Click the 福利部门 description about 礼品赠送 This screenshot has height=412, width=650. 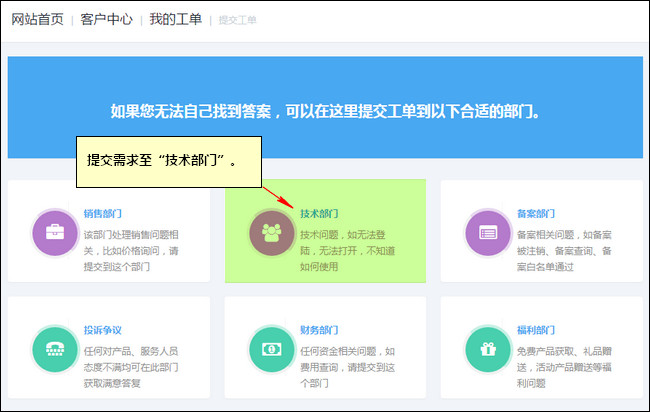coord(564,367)
